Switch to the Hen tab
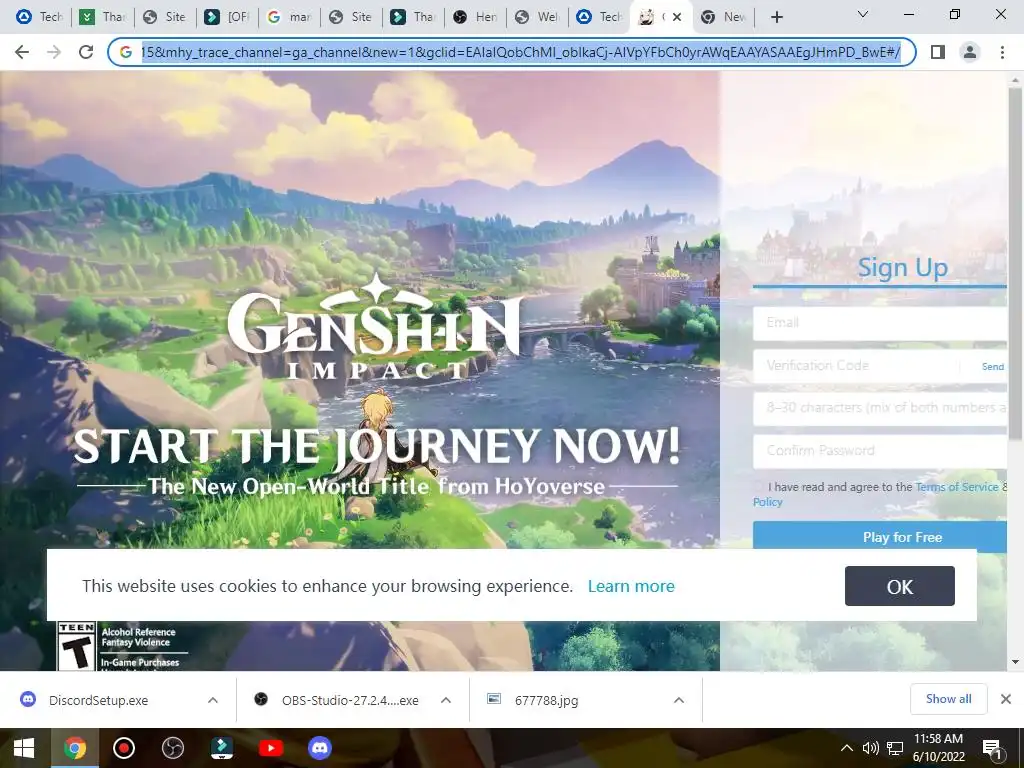The image size is (1024, 768). [475, 17]
